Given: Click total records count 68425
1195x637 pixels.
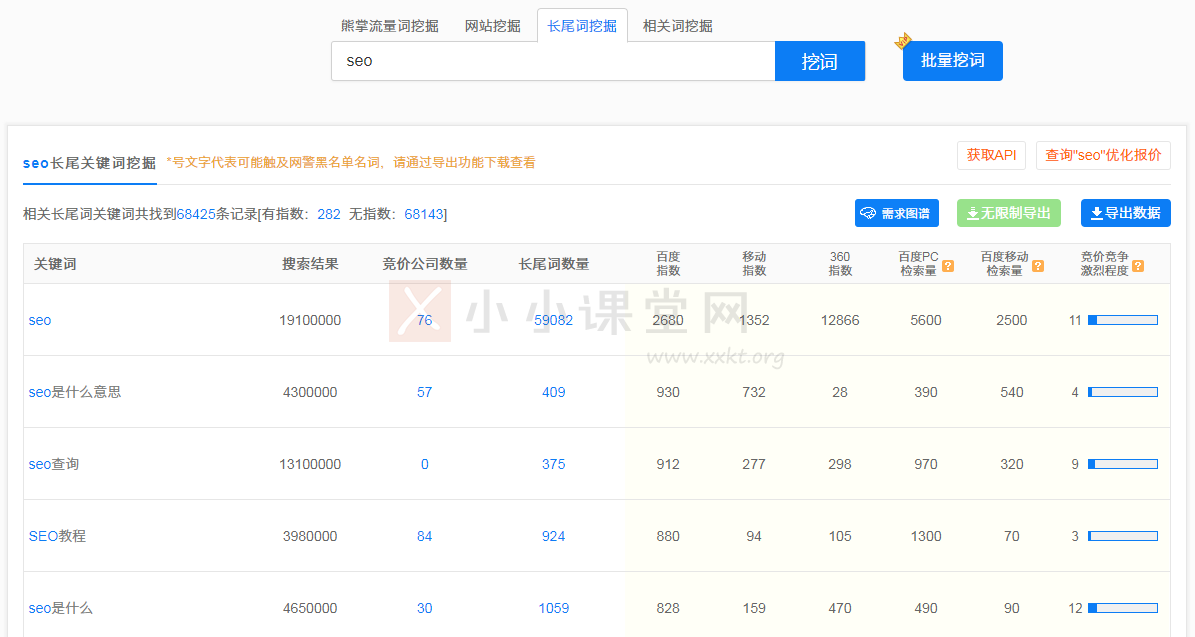Looking at the screenshot, I should [196, 214].
